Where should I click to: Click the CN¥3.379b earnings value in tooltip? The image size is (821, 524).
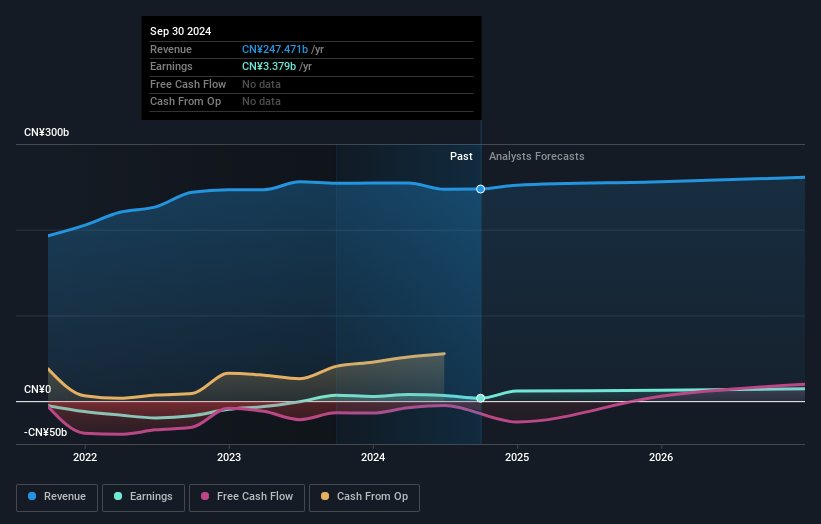coord(269,66)
